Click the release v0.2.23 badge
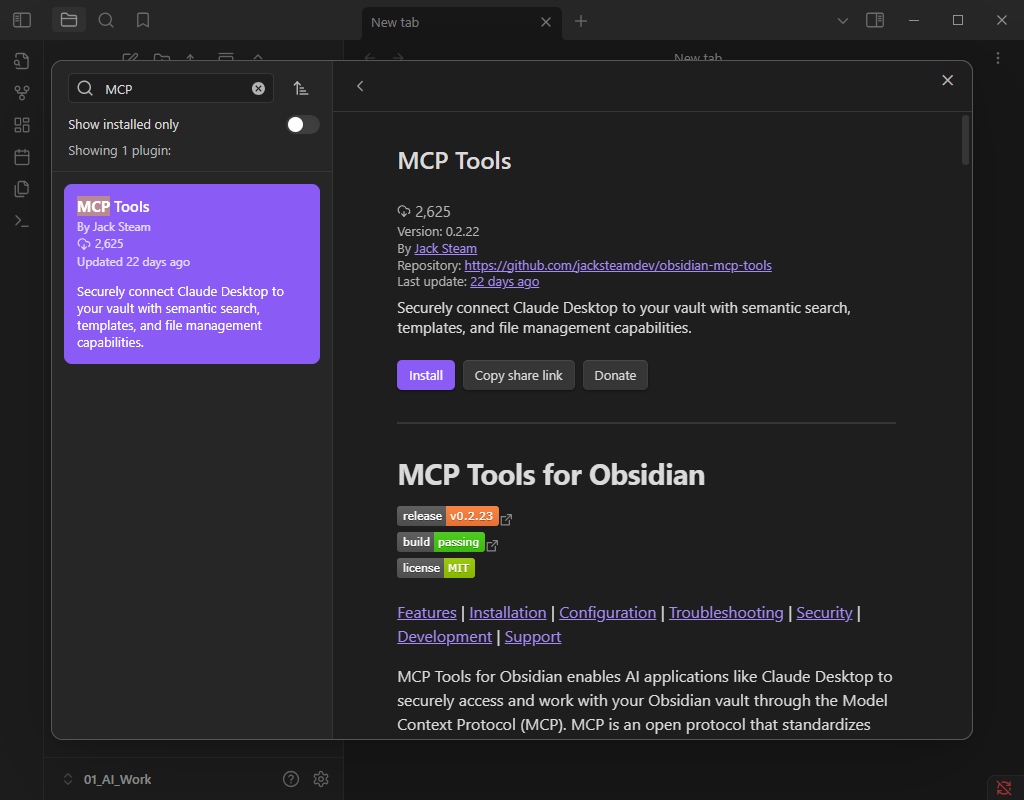The height and width of the screenshot is (800, 1024). coord(448,516)
